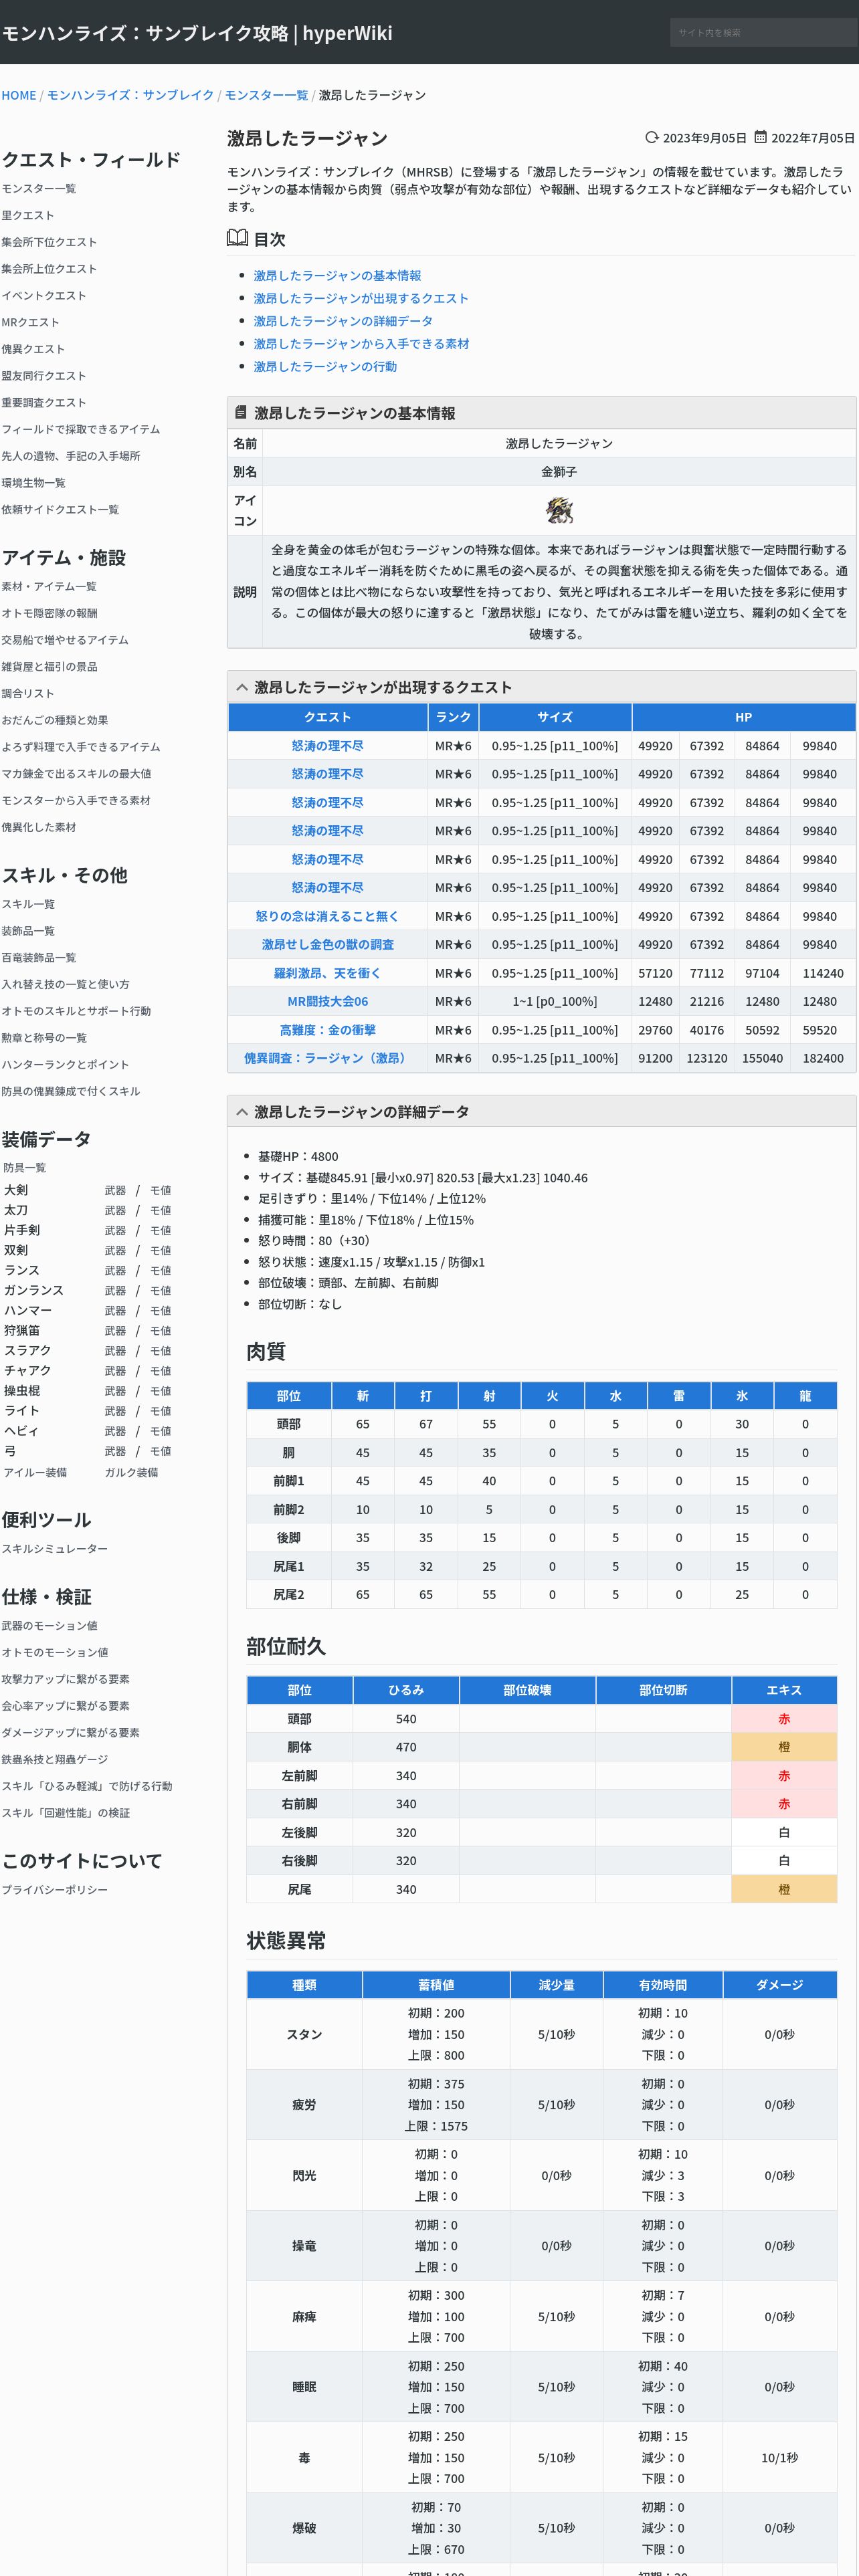Open sidebar 鉄蟲糸技と翔蟲ゲージ link
Image resolution: width=859 pixels, height=2576 pixels.
pyautogui.click(x=54, y=1760)
